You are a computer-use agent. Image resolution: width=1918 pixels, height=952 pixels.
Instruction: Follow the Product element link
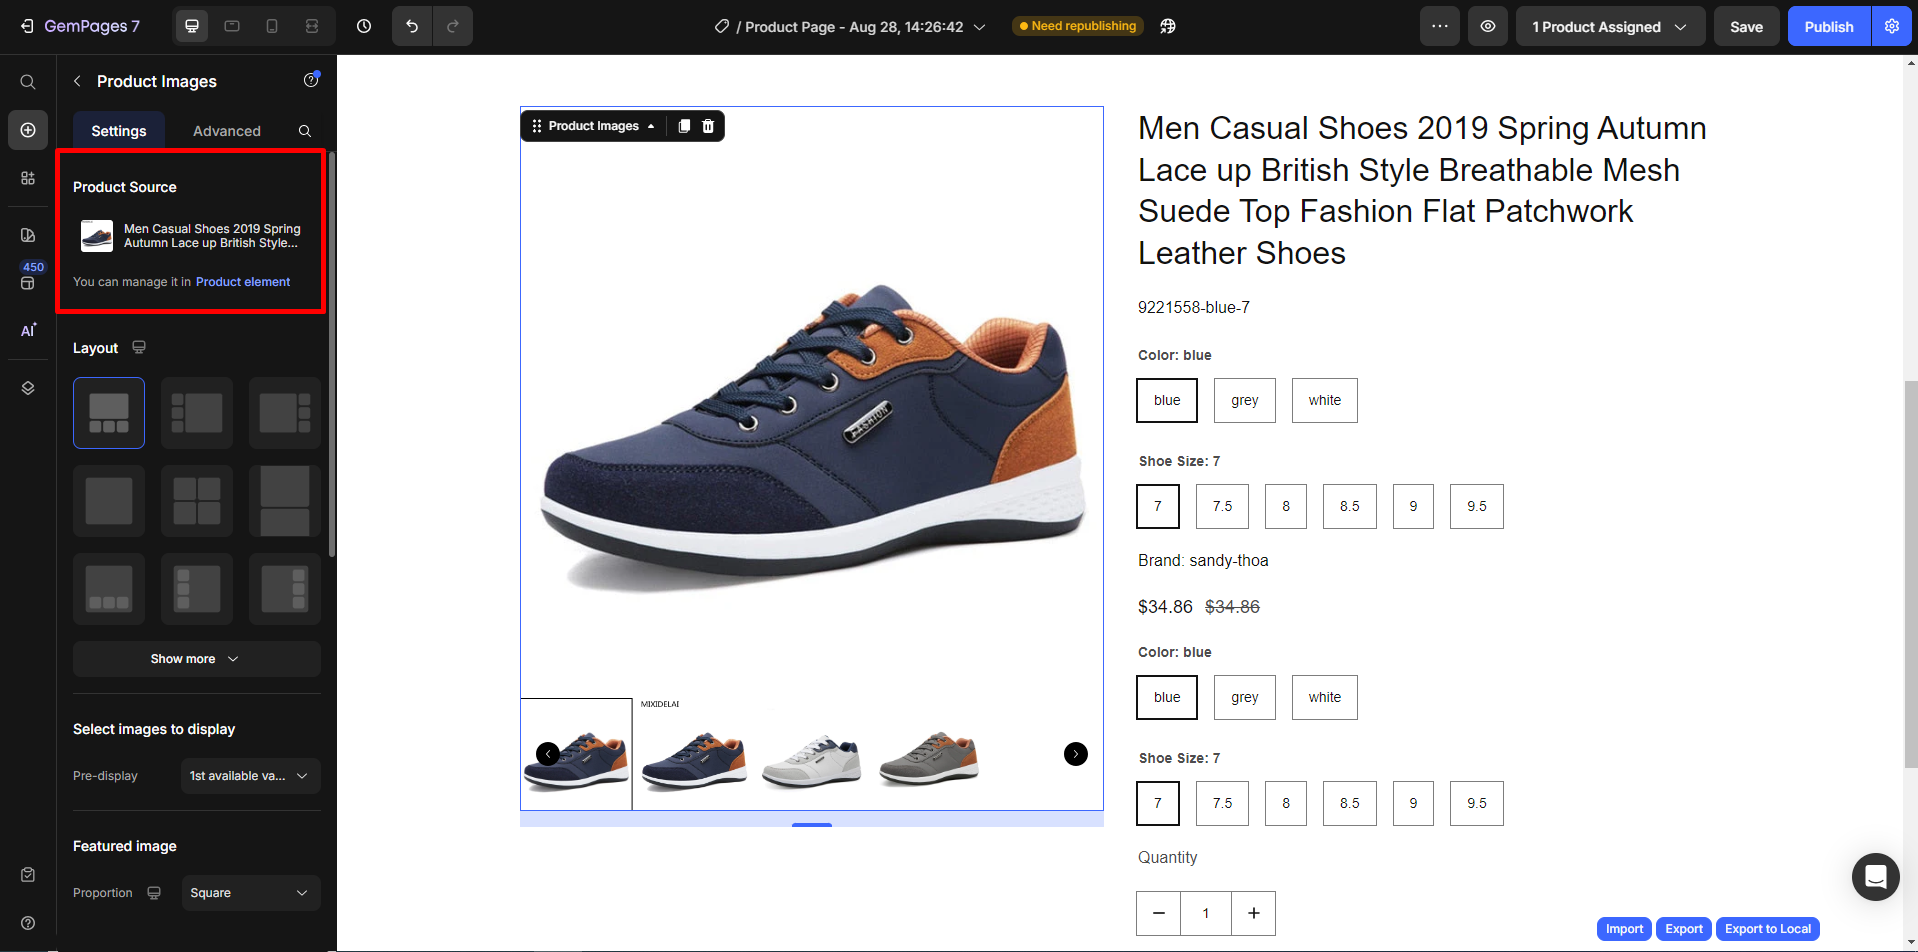pyautogui.click(x=243, y=282)
